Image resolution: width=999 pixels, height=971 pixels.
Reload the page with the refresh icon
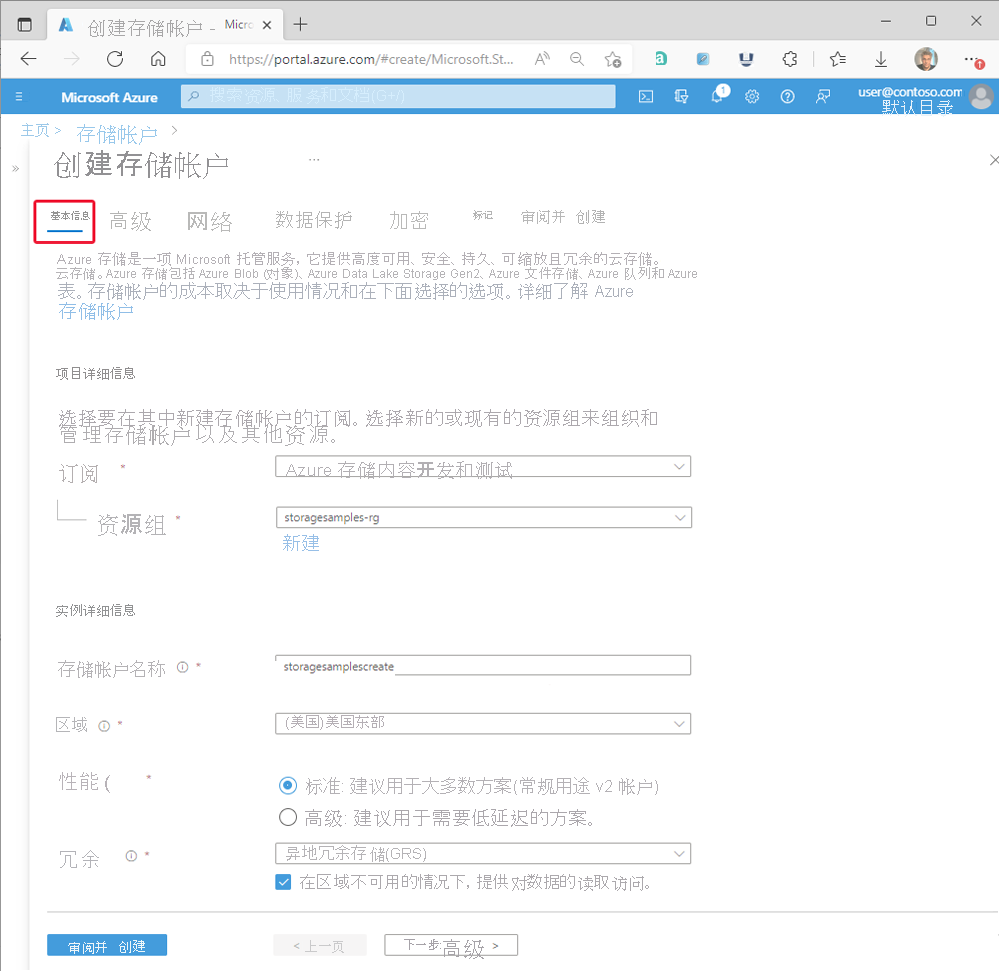click(115, 59)
